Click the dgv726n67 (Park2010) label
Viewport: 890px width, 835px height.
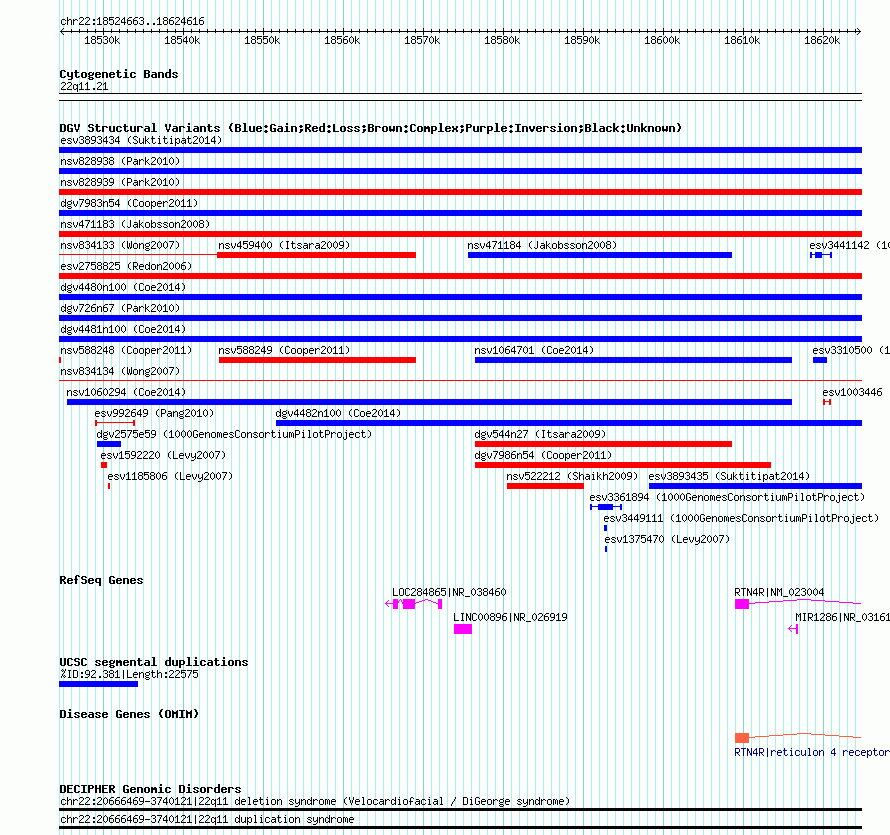[x=120, y=308]
